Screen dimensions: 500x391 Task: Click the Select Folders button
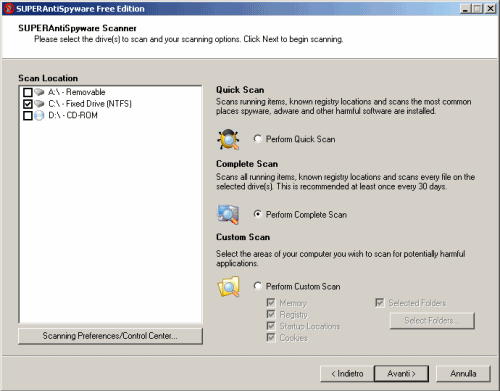(x=432, y=321)
